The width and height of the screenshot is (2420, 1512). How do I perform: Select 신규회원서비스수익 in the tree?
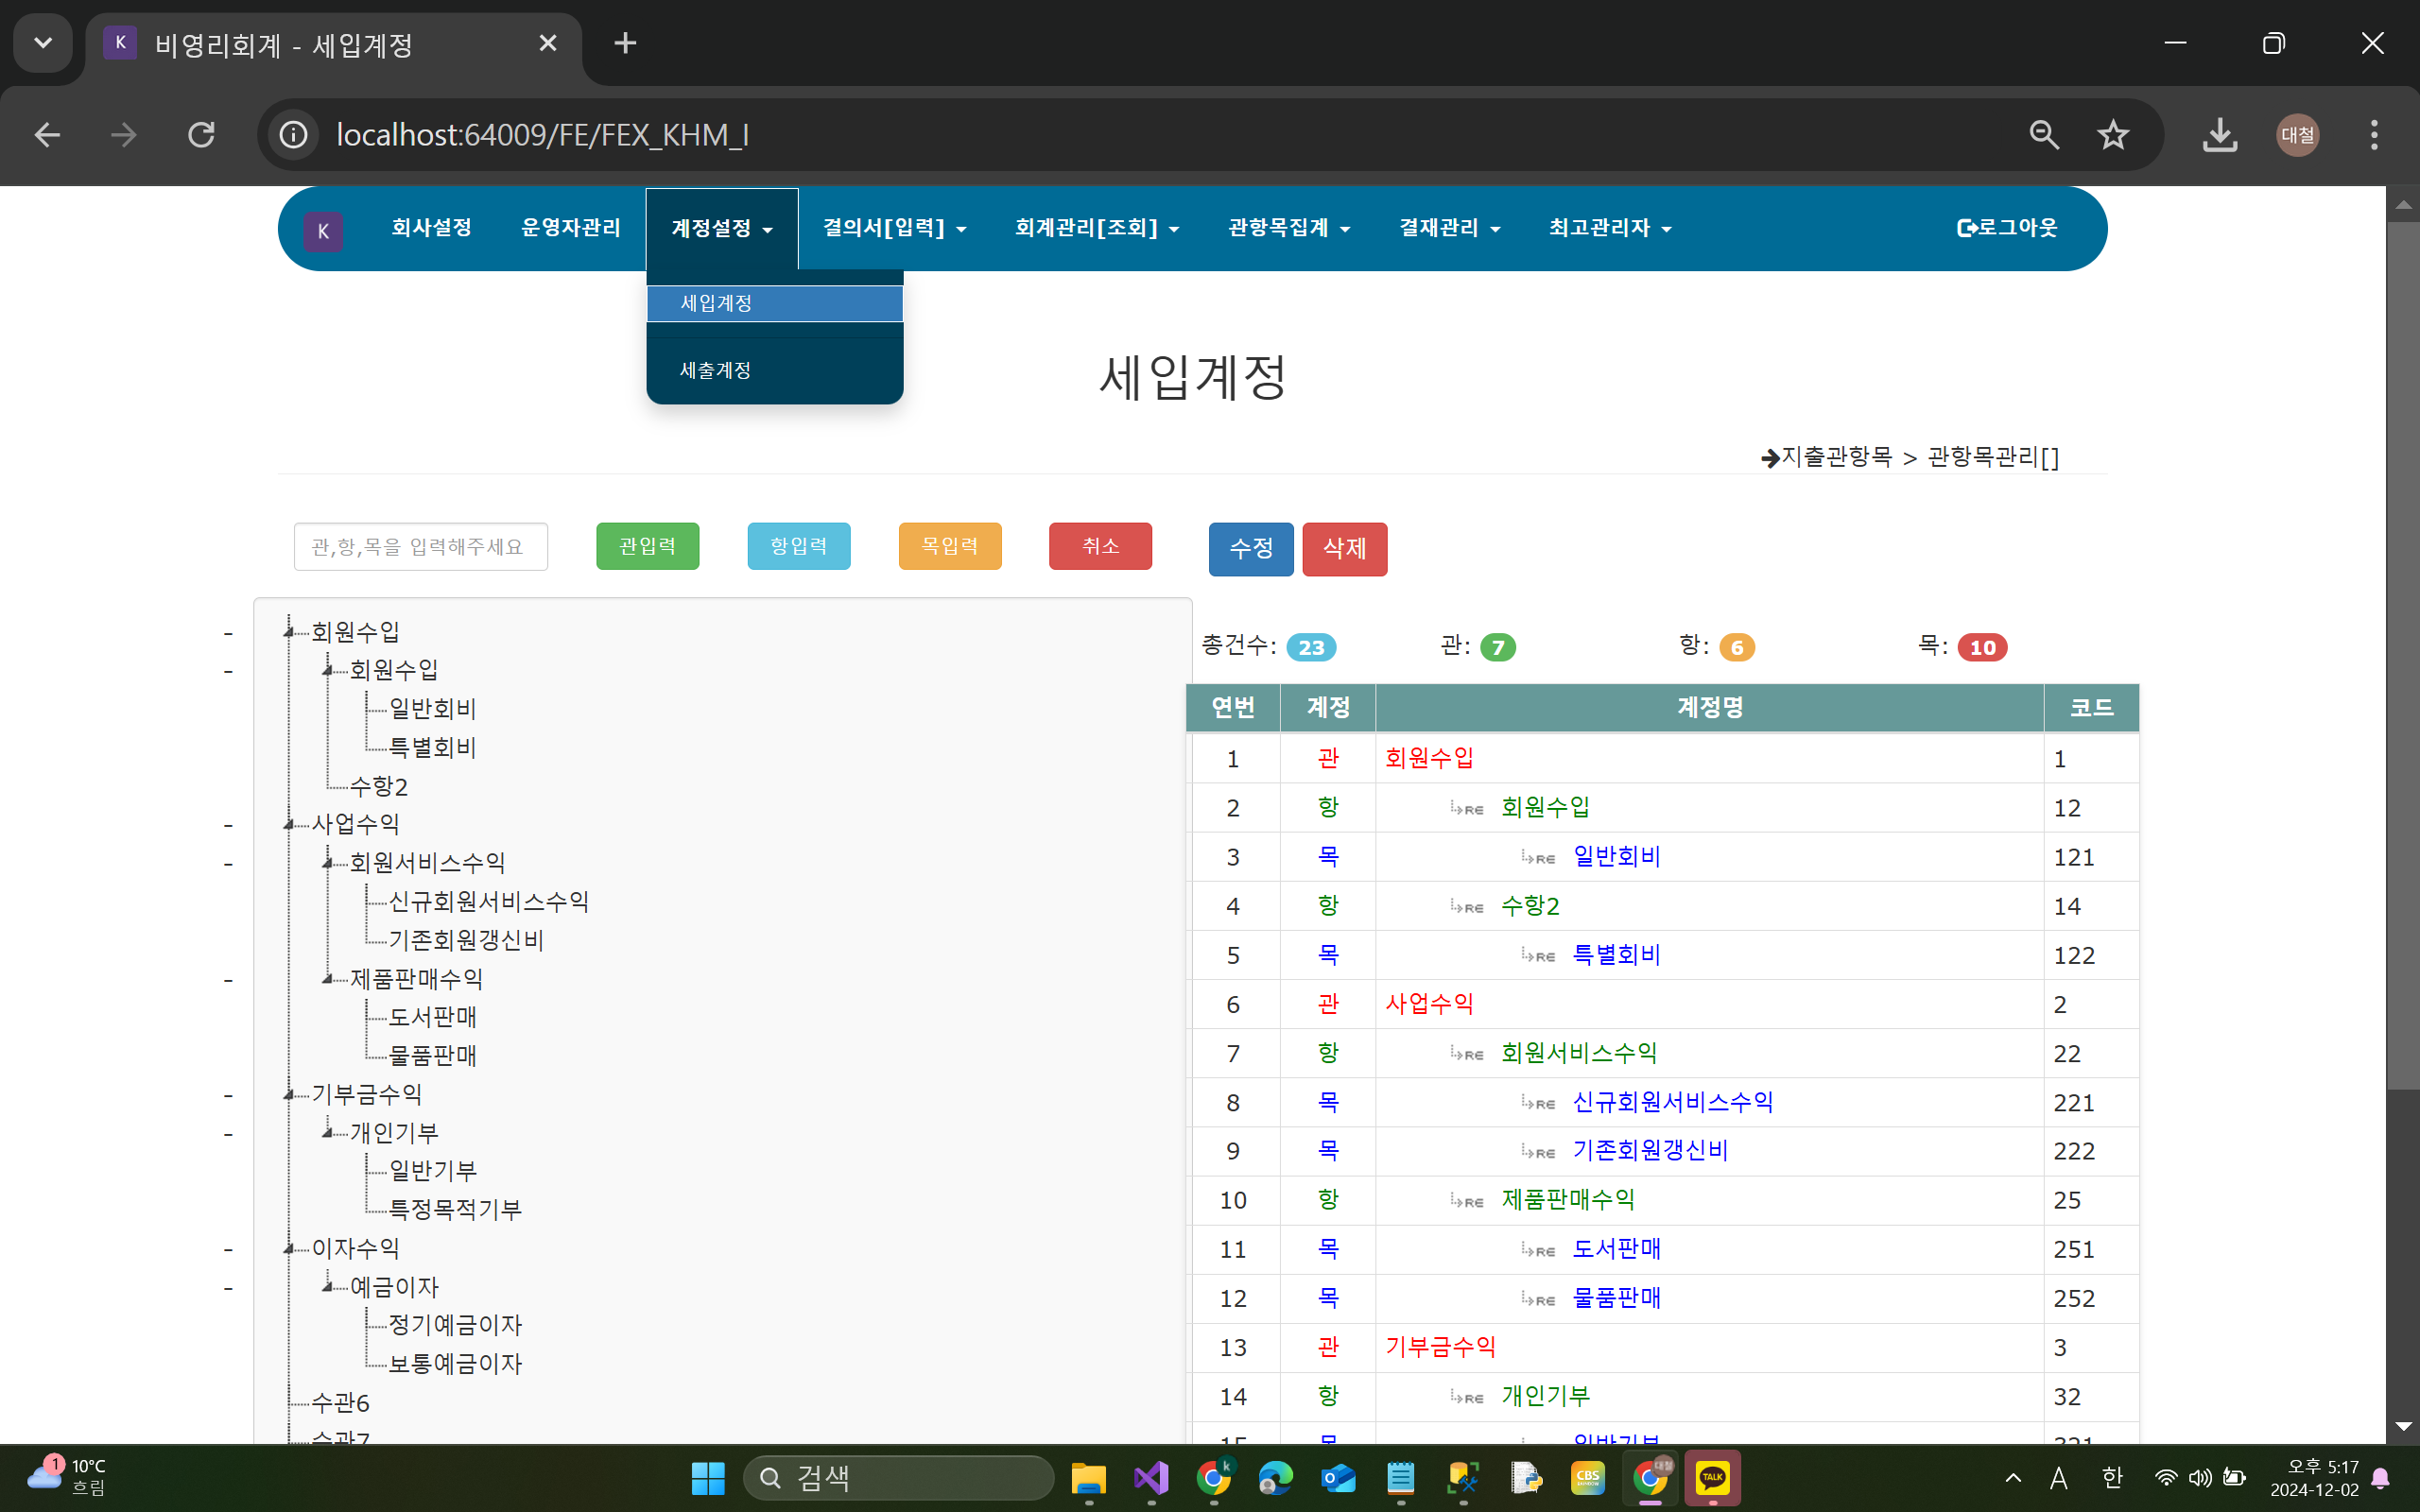point(489,902)
